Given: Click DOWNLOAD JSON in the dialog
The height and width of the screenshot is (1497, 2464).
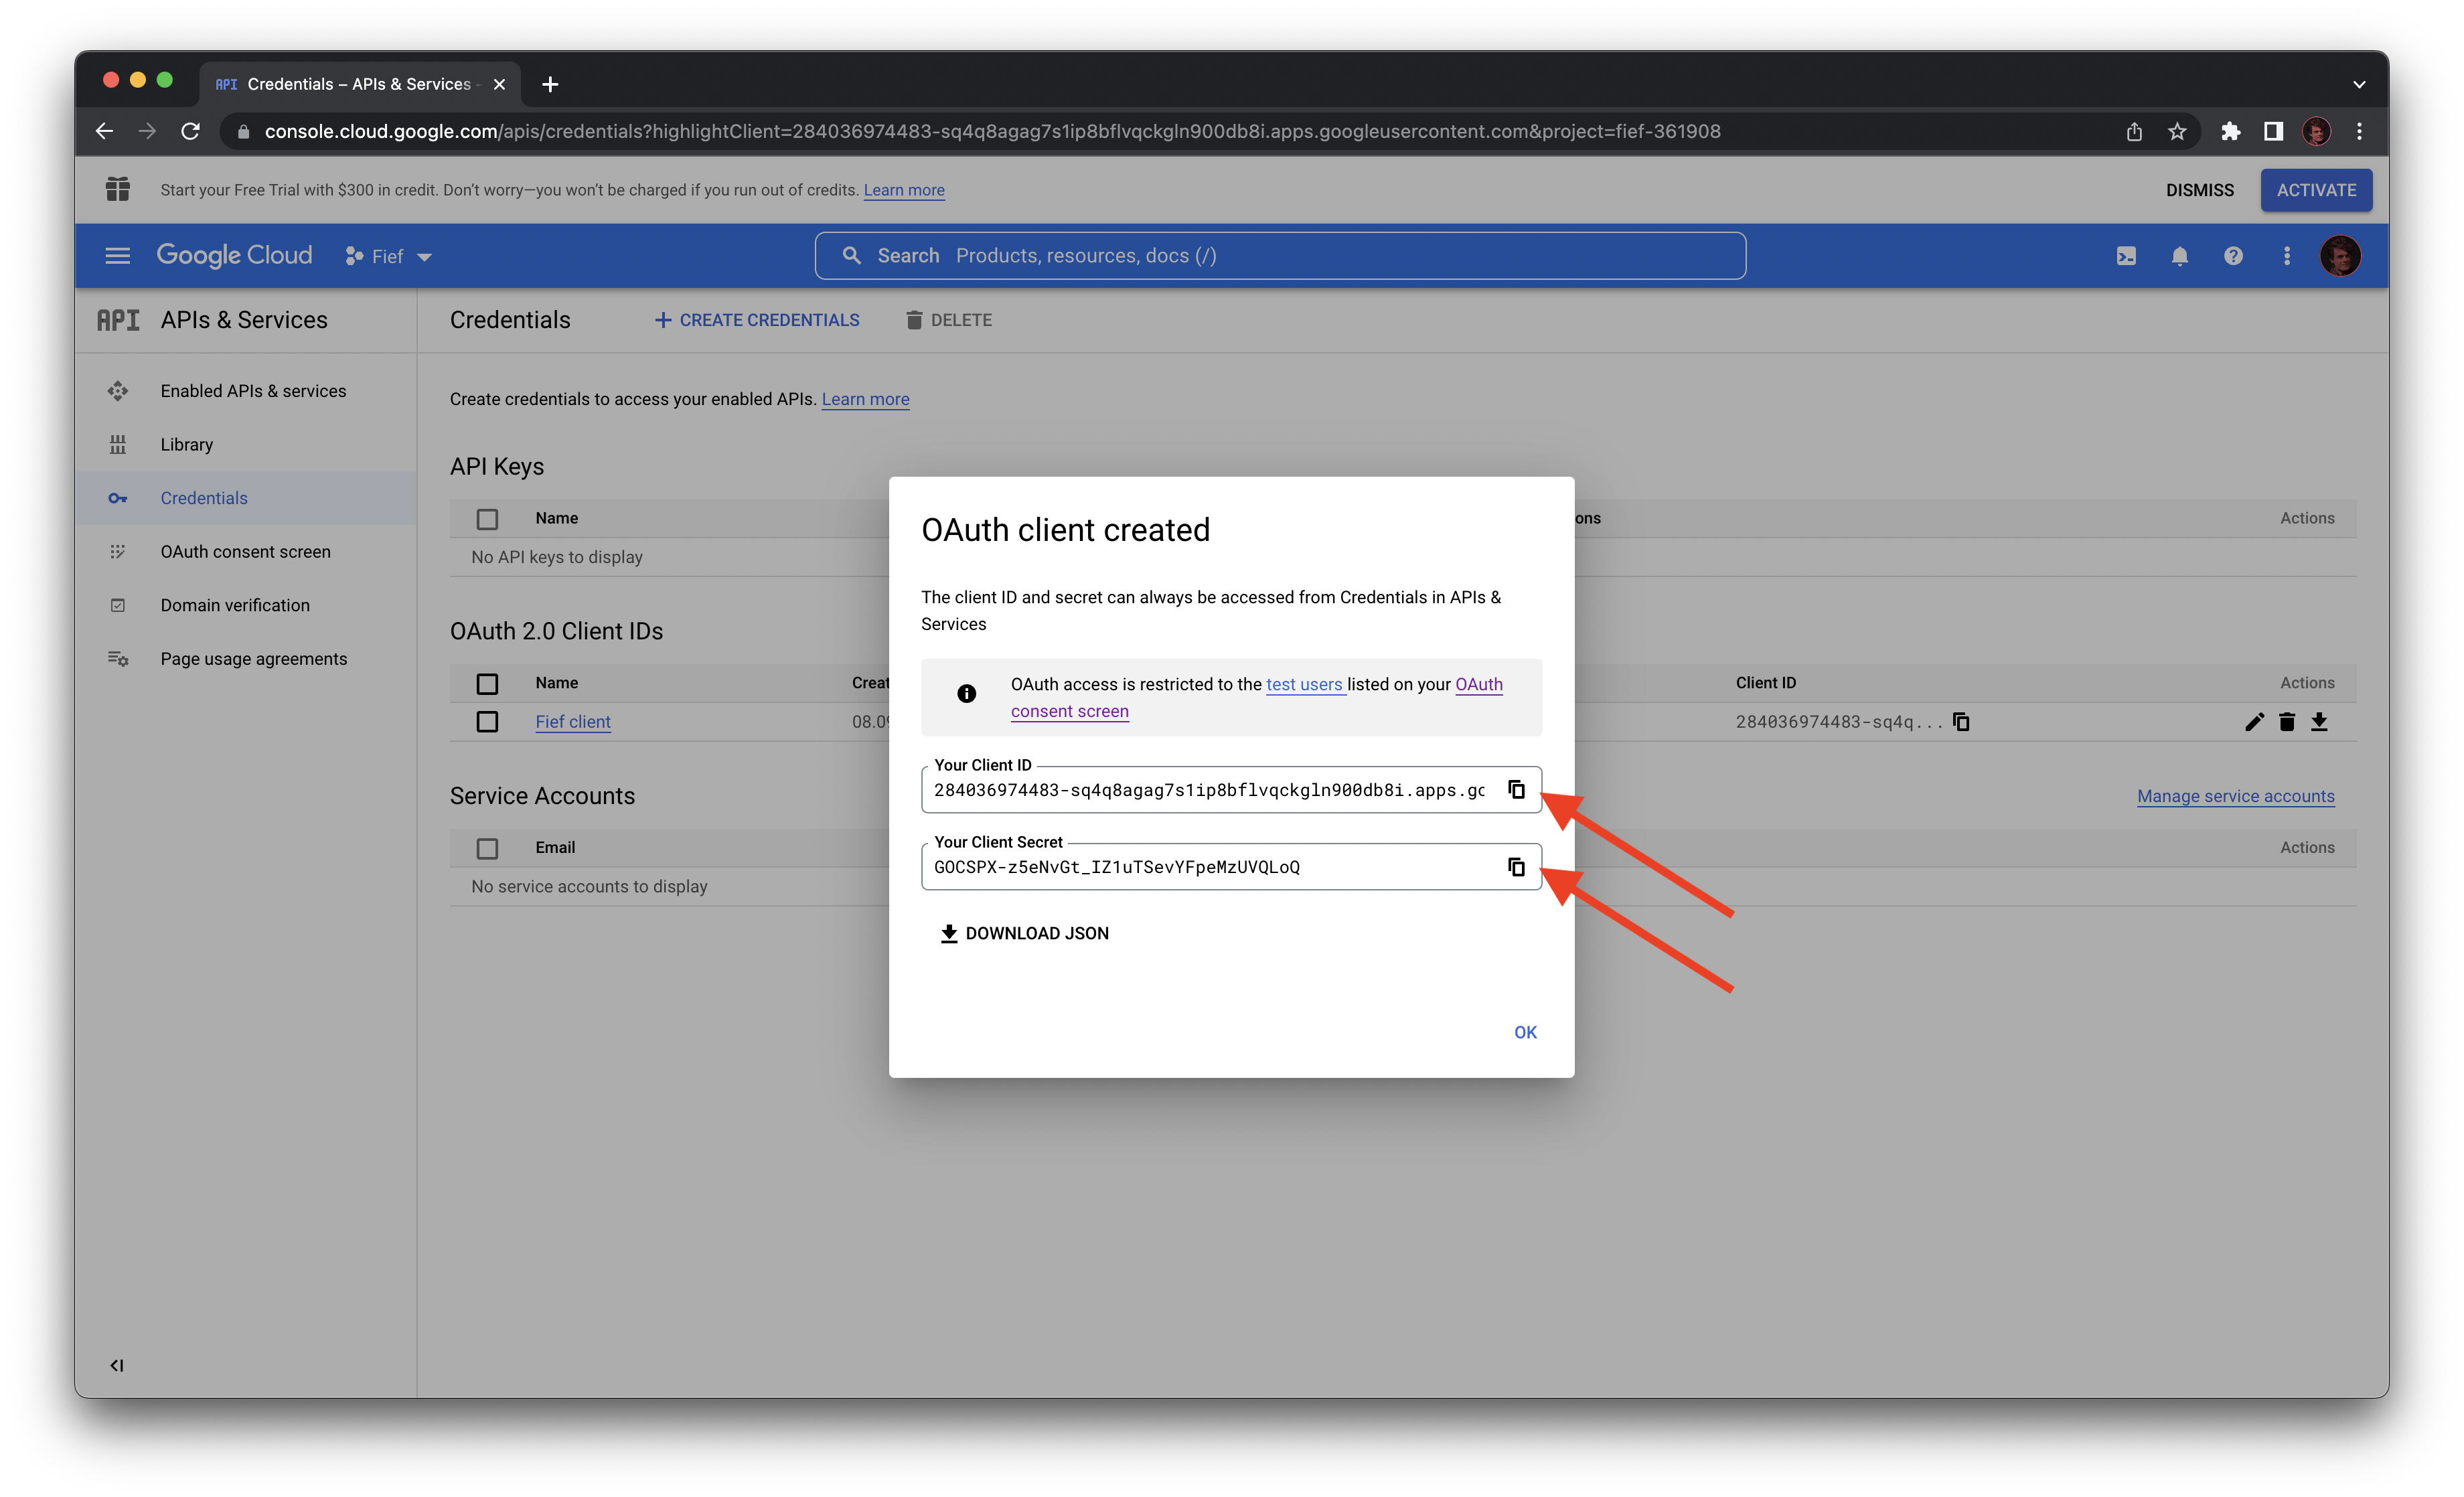Looking at the screenshot, I should click(x=1024, y=933).
